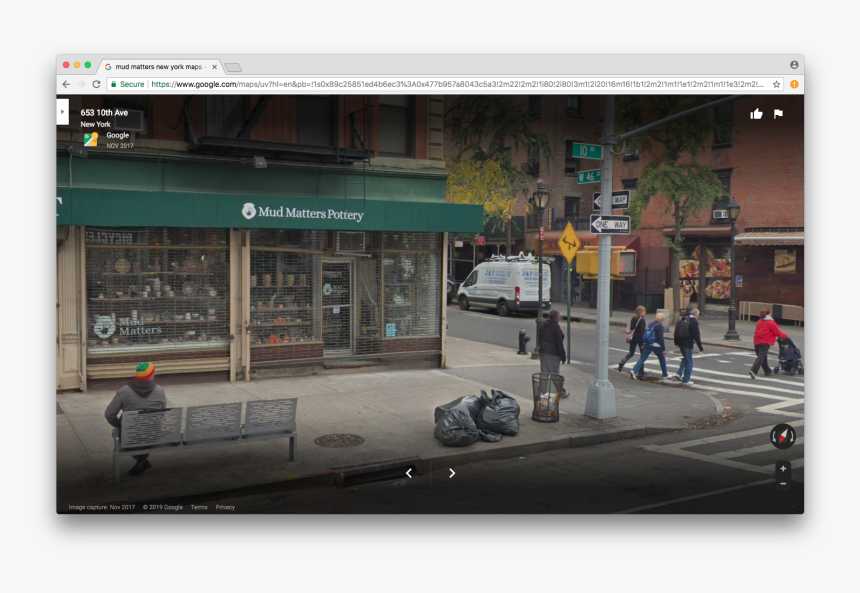
Task: Zoom out with the minus button
Action: tap(783, 483)
